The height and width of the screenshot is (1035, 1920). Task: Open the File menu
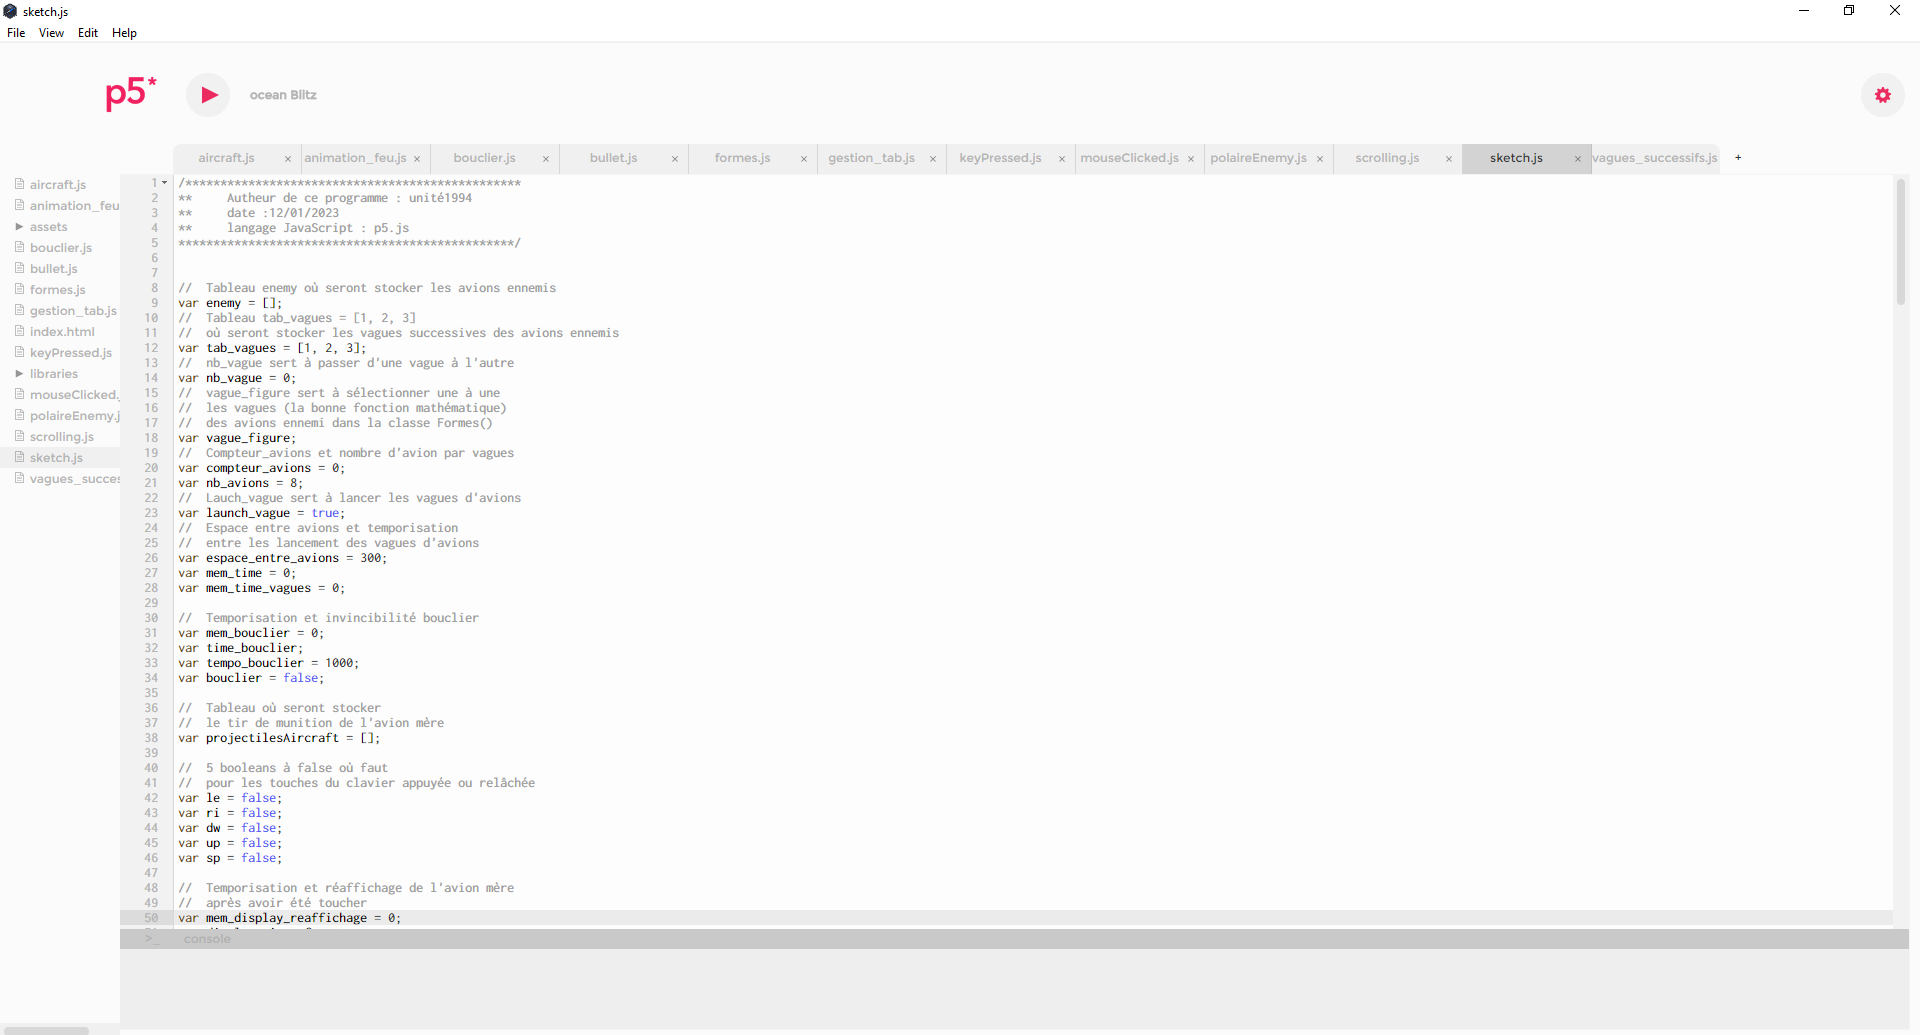tap(16, 33)
